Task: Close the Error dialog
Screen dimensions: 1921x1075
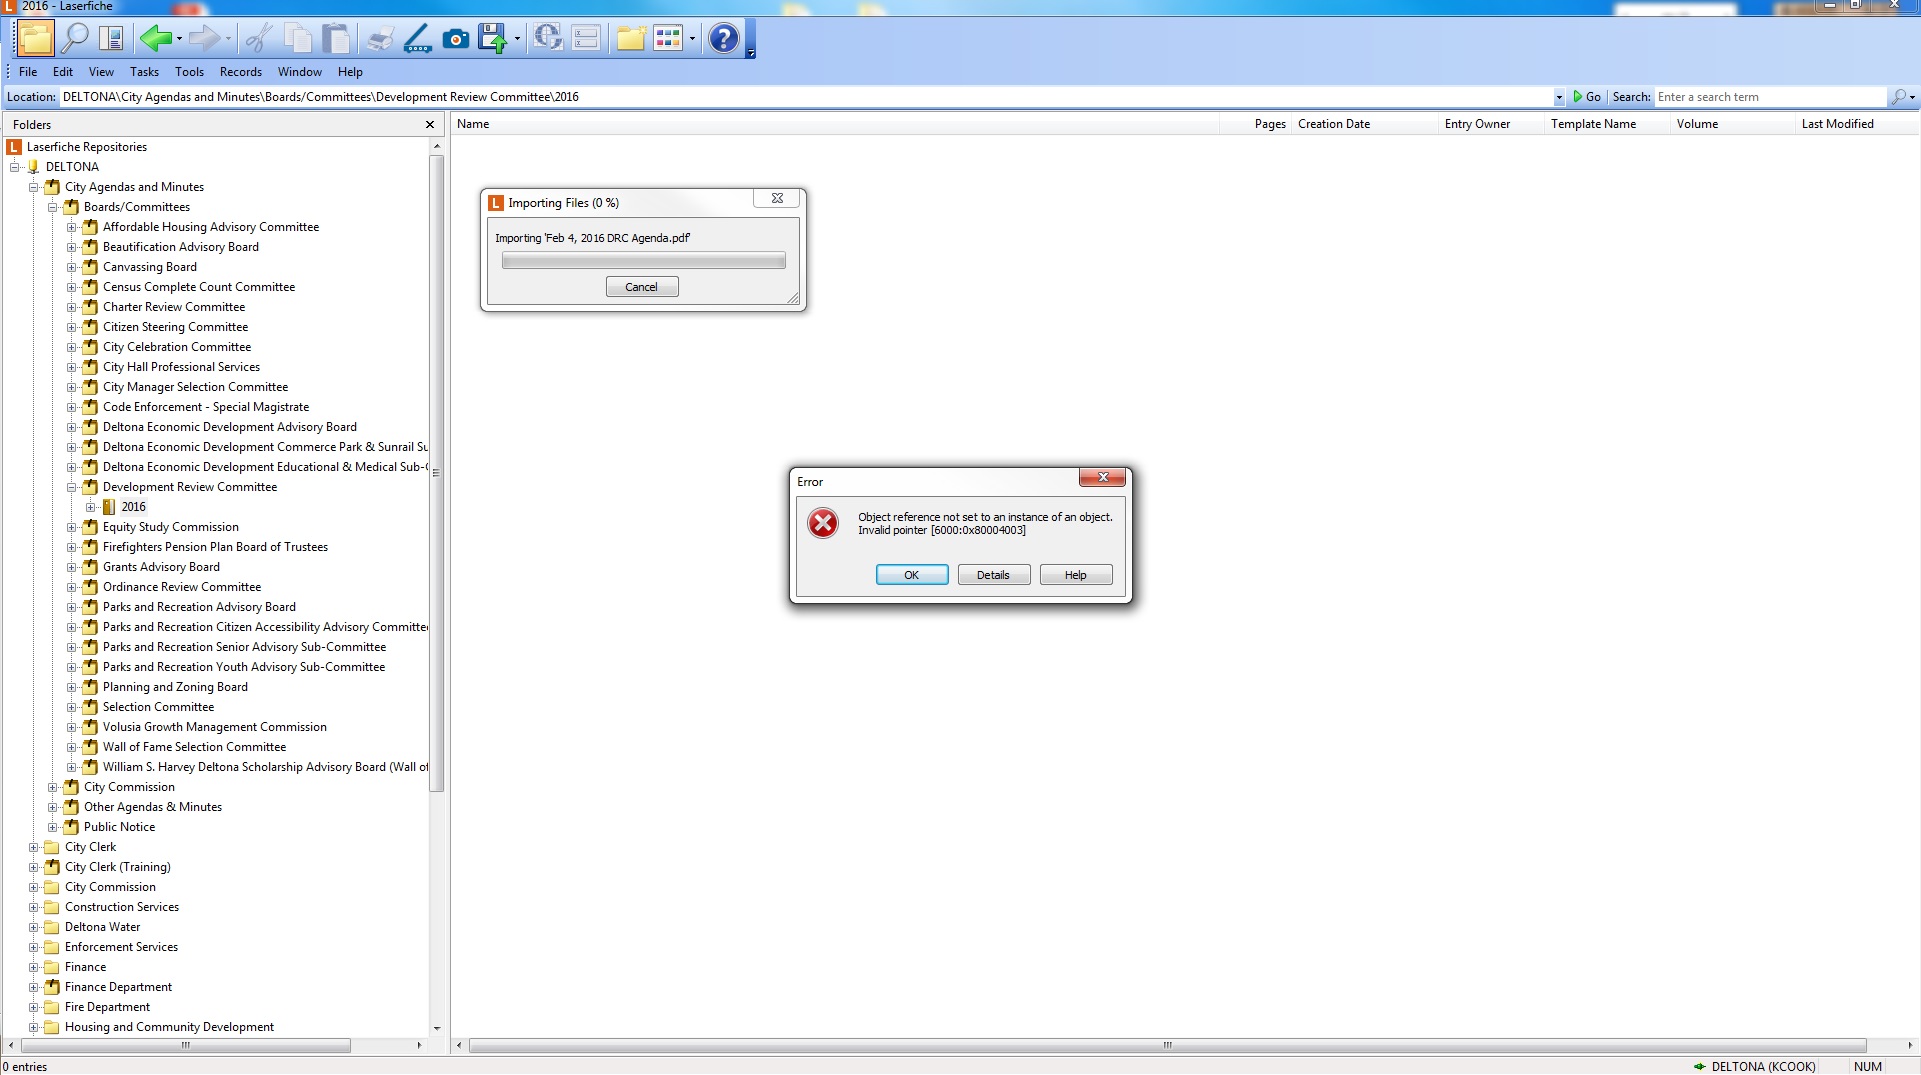Action: (x=1103, y=477)
